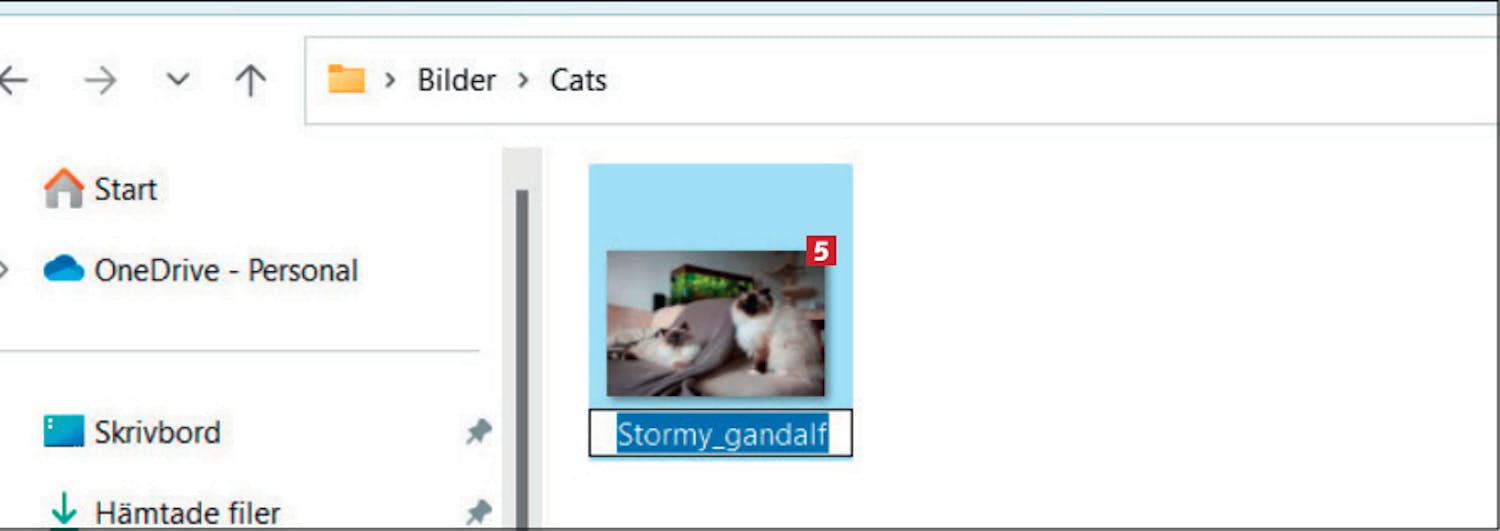Click the OneDrive cloud icon
1500x531 pixels.
(x=64, y=269)
